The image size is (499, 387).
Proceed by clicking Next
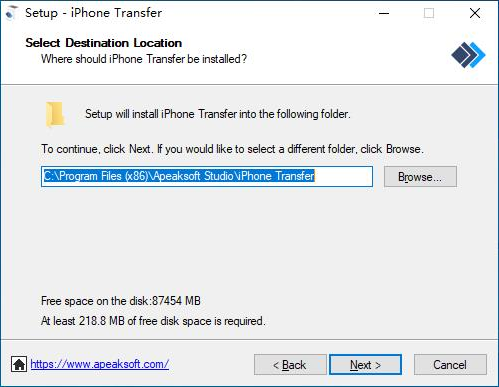pos(365,365)
